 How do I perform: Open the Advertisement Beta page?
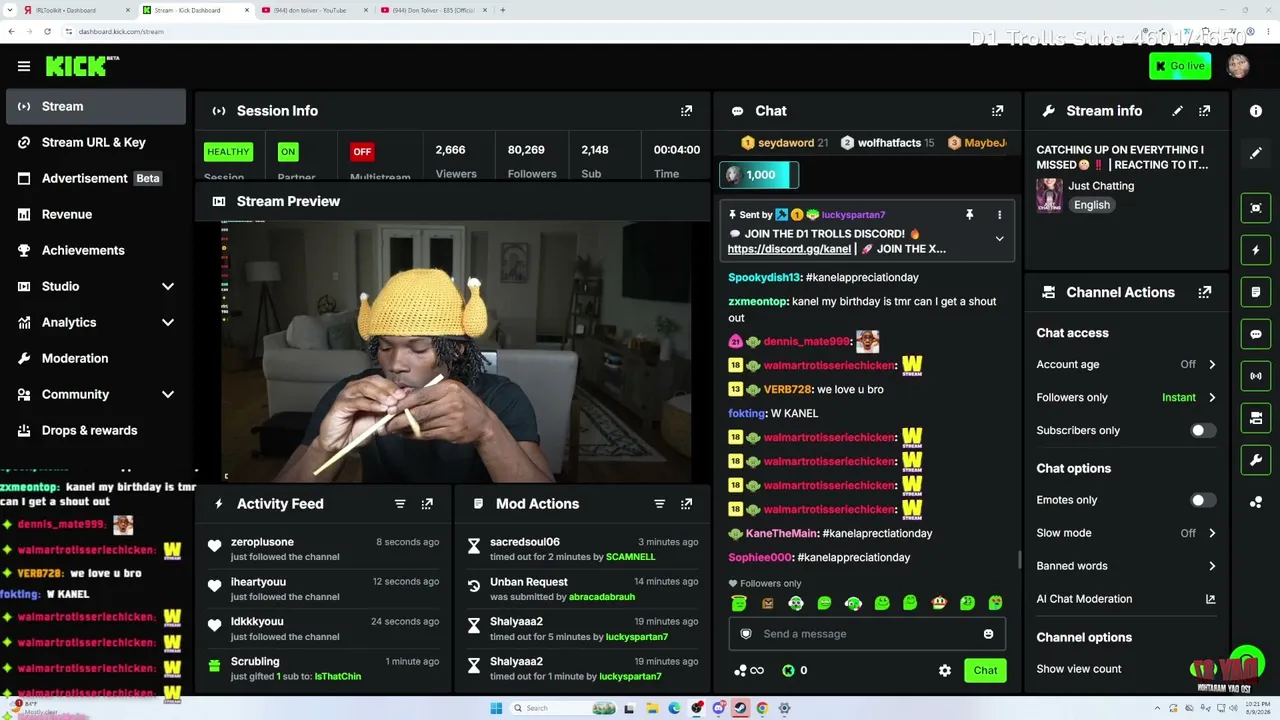tap(96, 178)
